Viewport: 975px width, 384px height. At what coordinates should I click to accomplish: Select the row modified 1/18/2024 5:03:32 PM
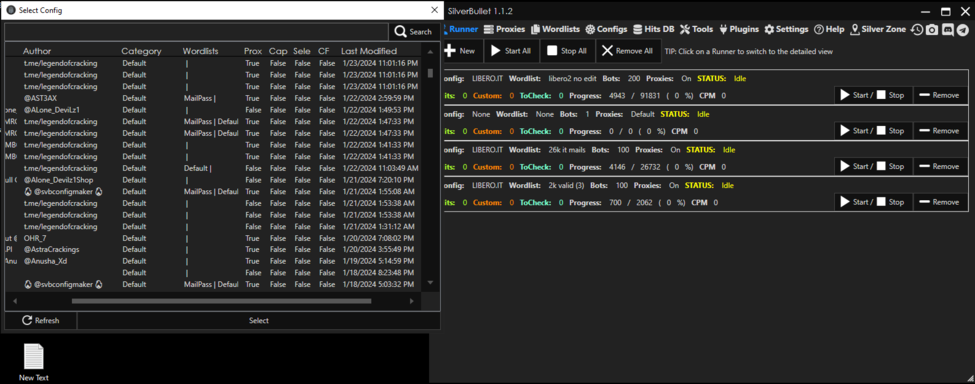point(213,284)
